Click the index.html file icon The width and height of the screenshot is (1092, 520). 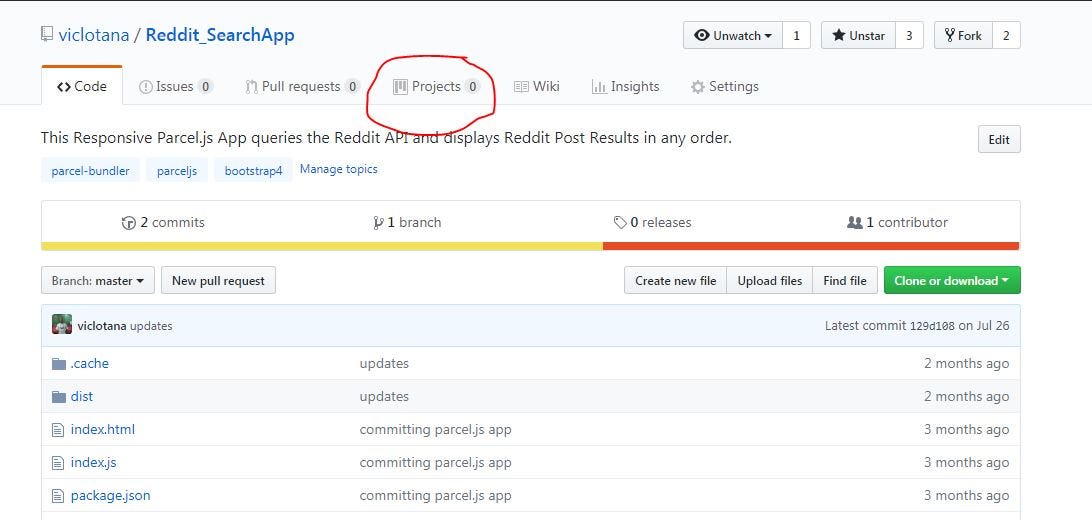pyautogui.click(x=58, y=430)
